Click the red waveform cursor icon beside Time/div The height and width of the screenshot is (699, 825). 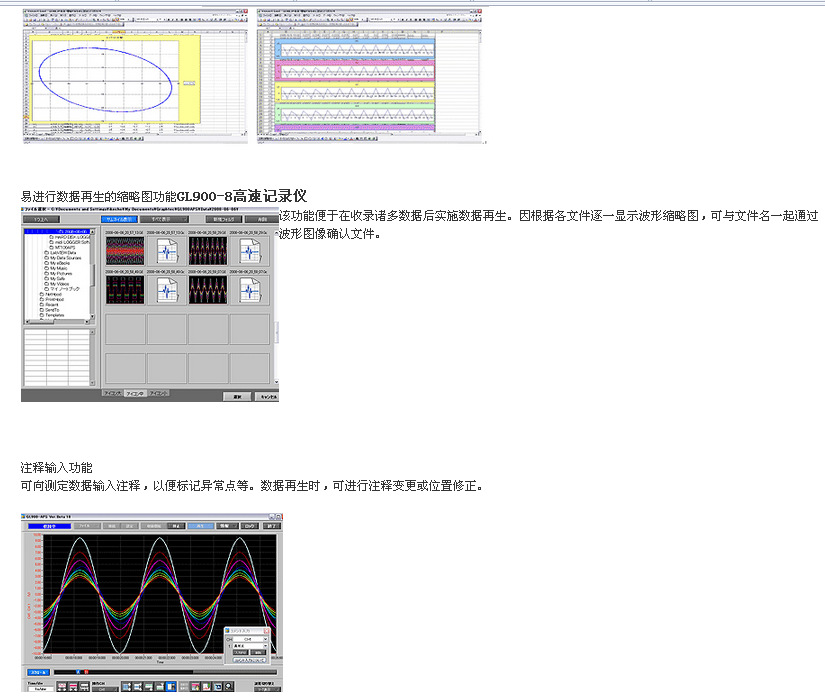point(62,686)
